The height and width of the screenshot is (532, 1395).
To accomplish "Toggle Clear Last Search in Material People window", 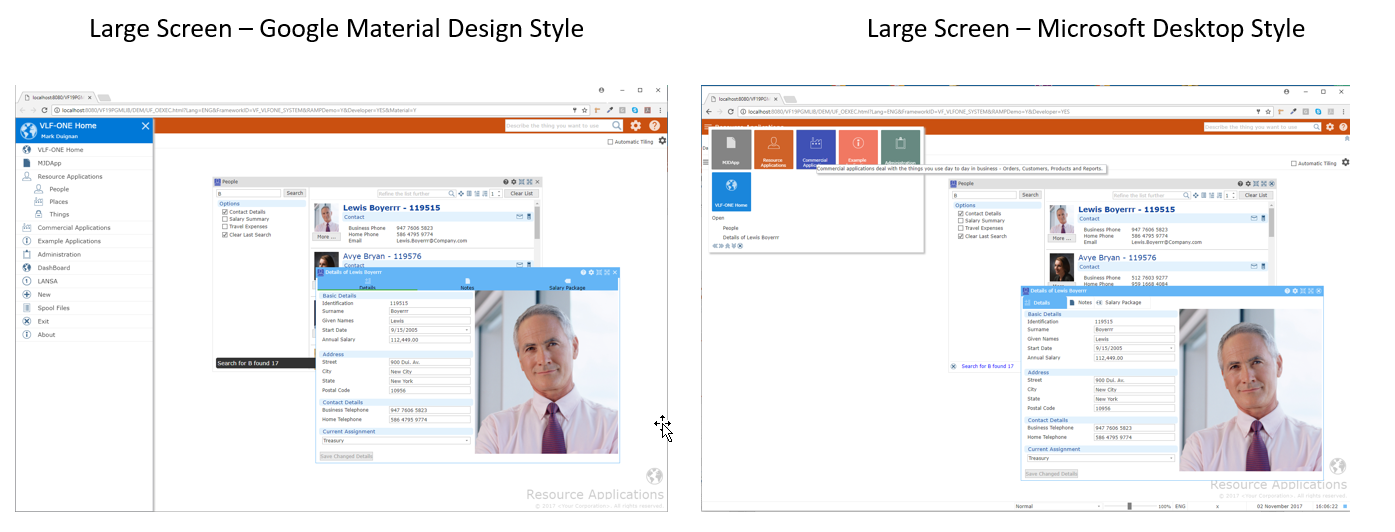I will (x=225, y=235).
